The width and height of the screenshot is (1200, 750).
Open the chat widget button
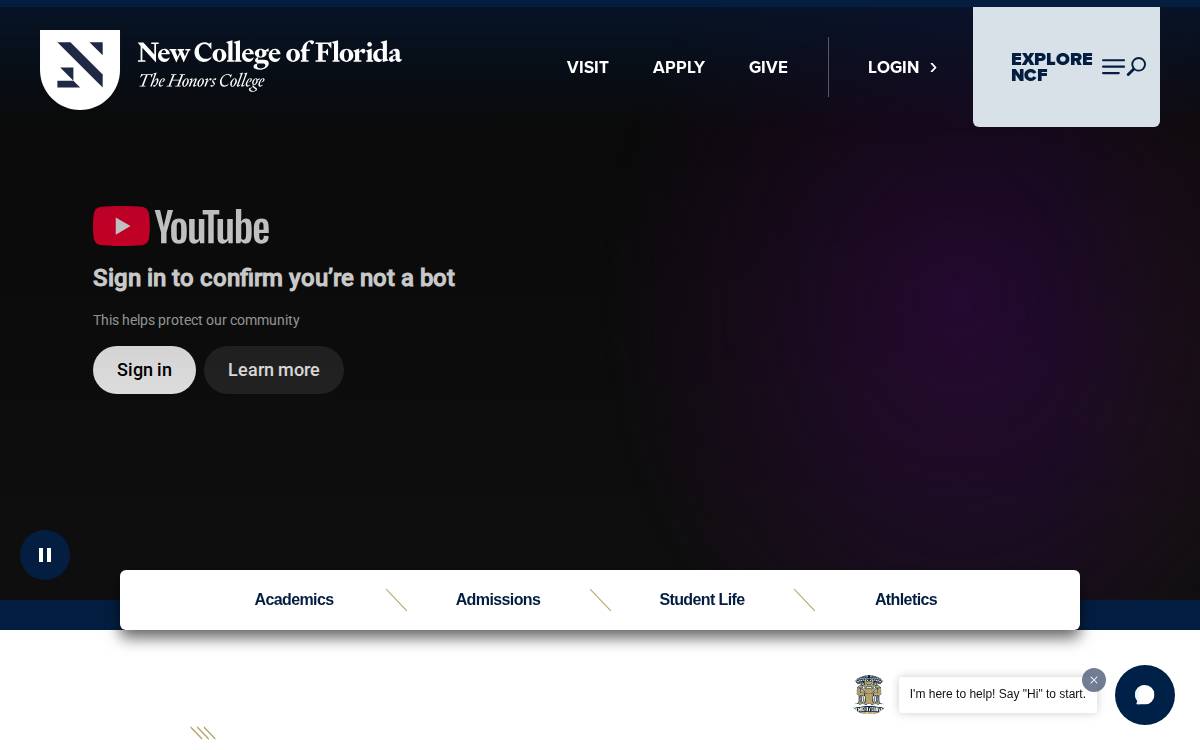1145,695
